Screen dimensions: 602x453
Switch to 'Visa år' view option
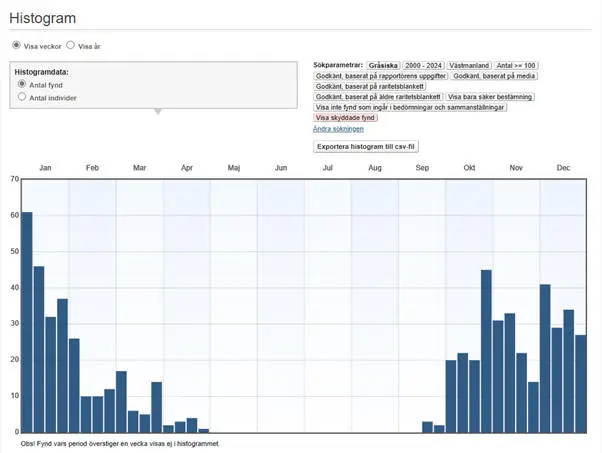[71, 46]
